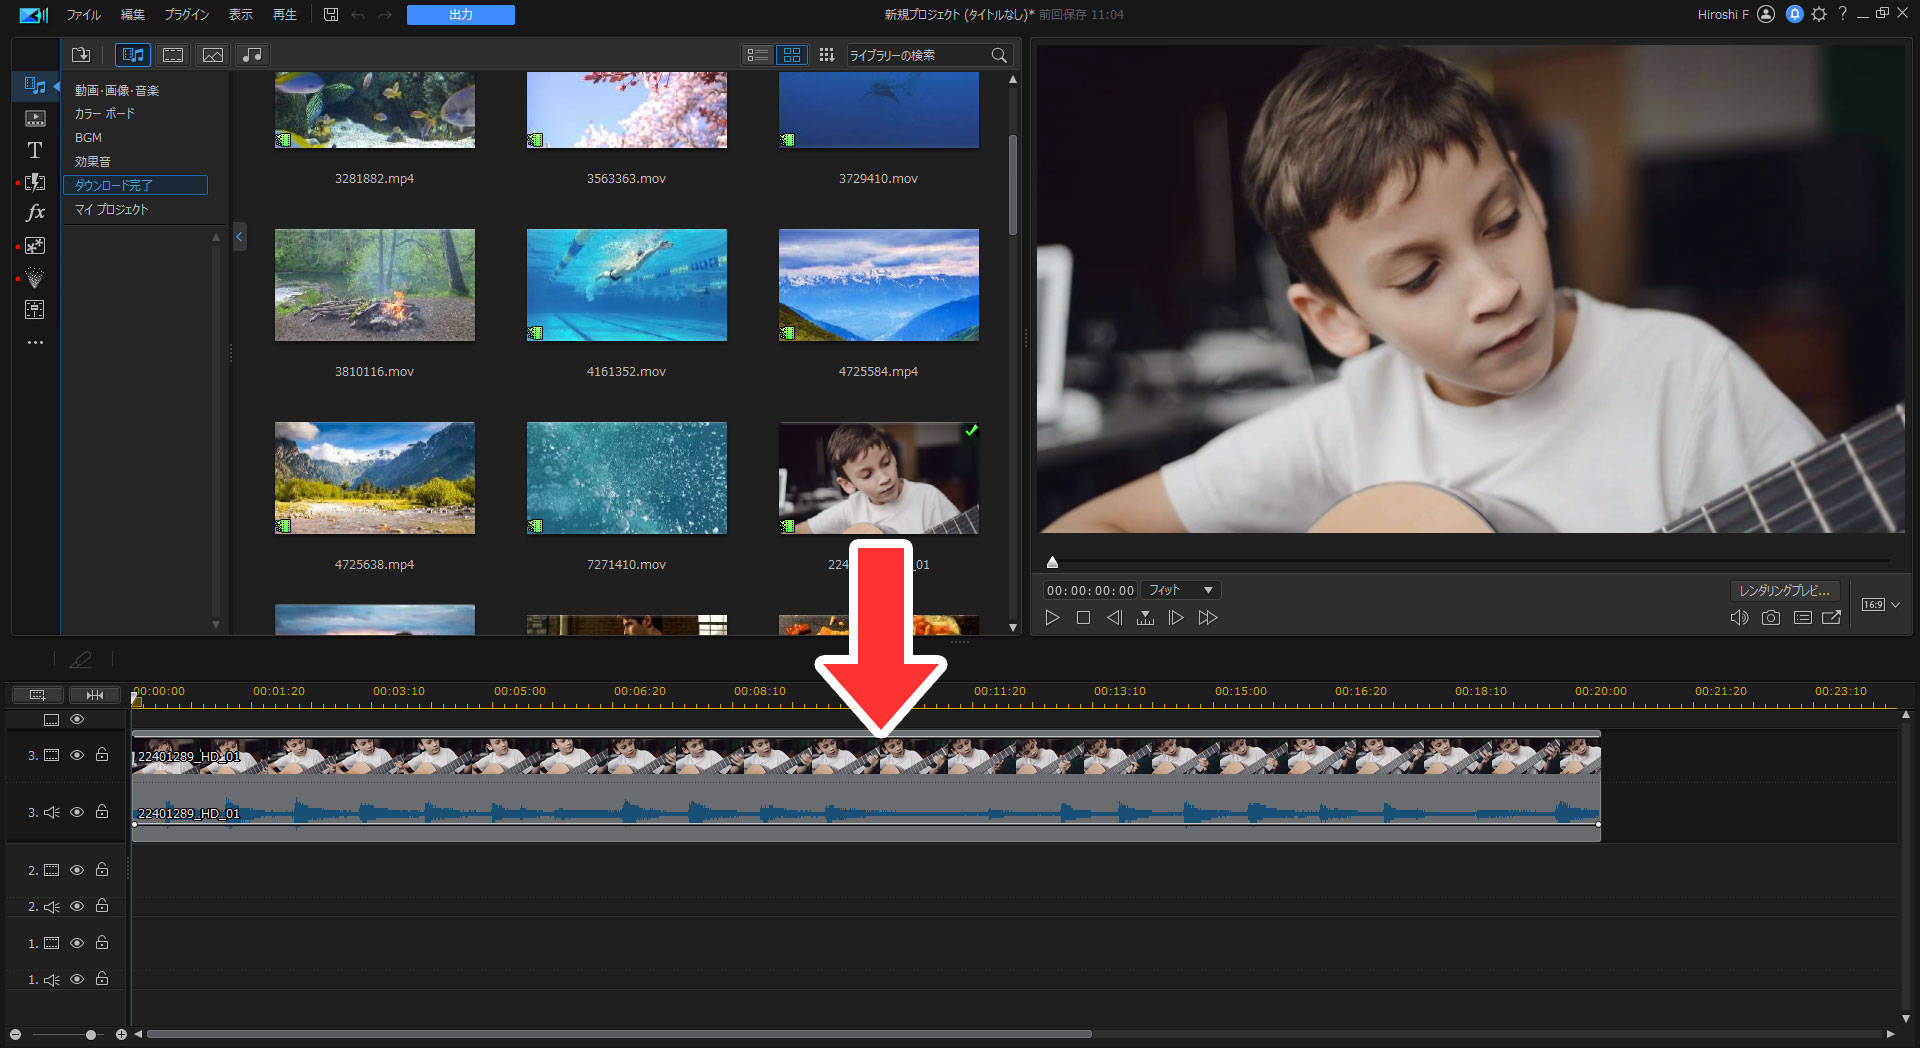Image resolution: width=1920 pixels, height=1048 pixels.
Task: Filter library to show videos only
Action: [173, 55]
